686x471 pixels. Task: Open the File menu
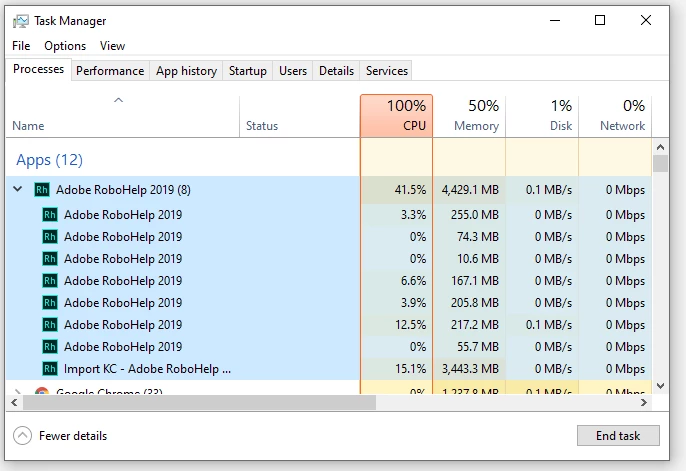tap(21, 46)
